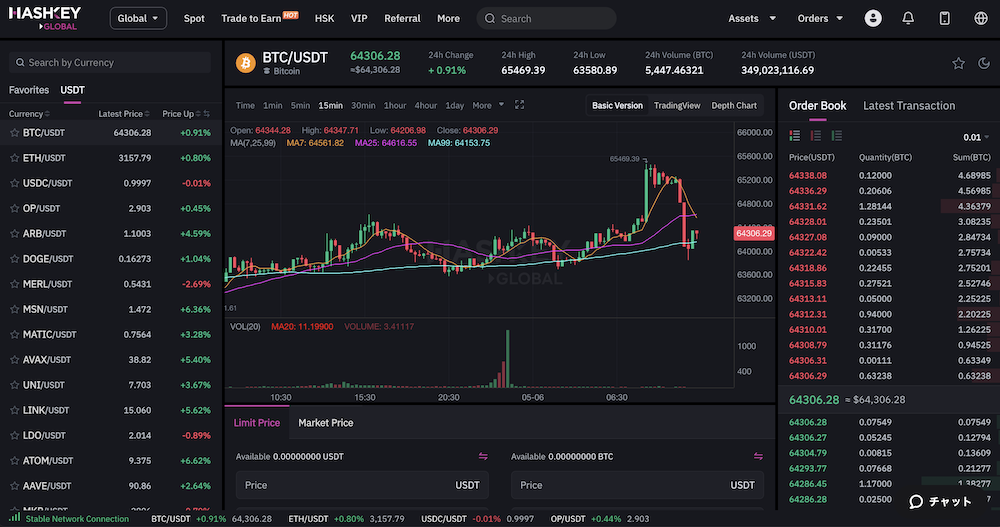Image resolution: width=1000 pixels, height=527 pixels.
Task: Favorite the BTC/USDT pair with header star
Action: tap(958, 63)
